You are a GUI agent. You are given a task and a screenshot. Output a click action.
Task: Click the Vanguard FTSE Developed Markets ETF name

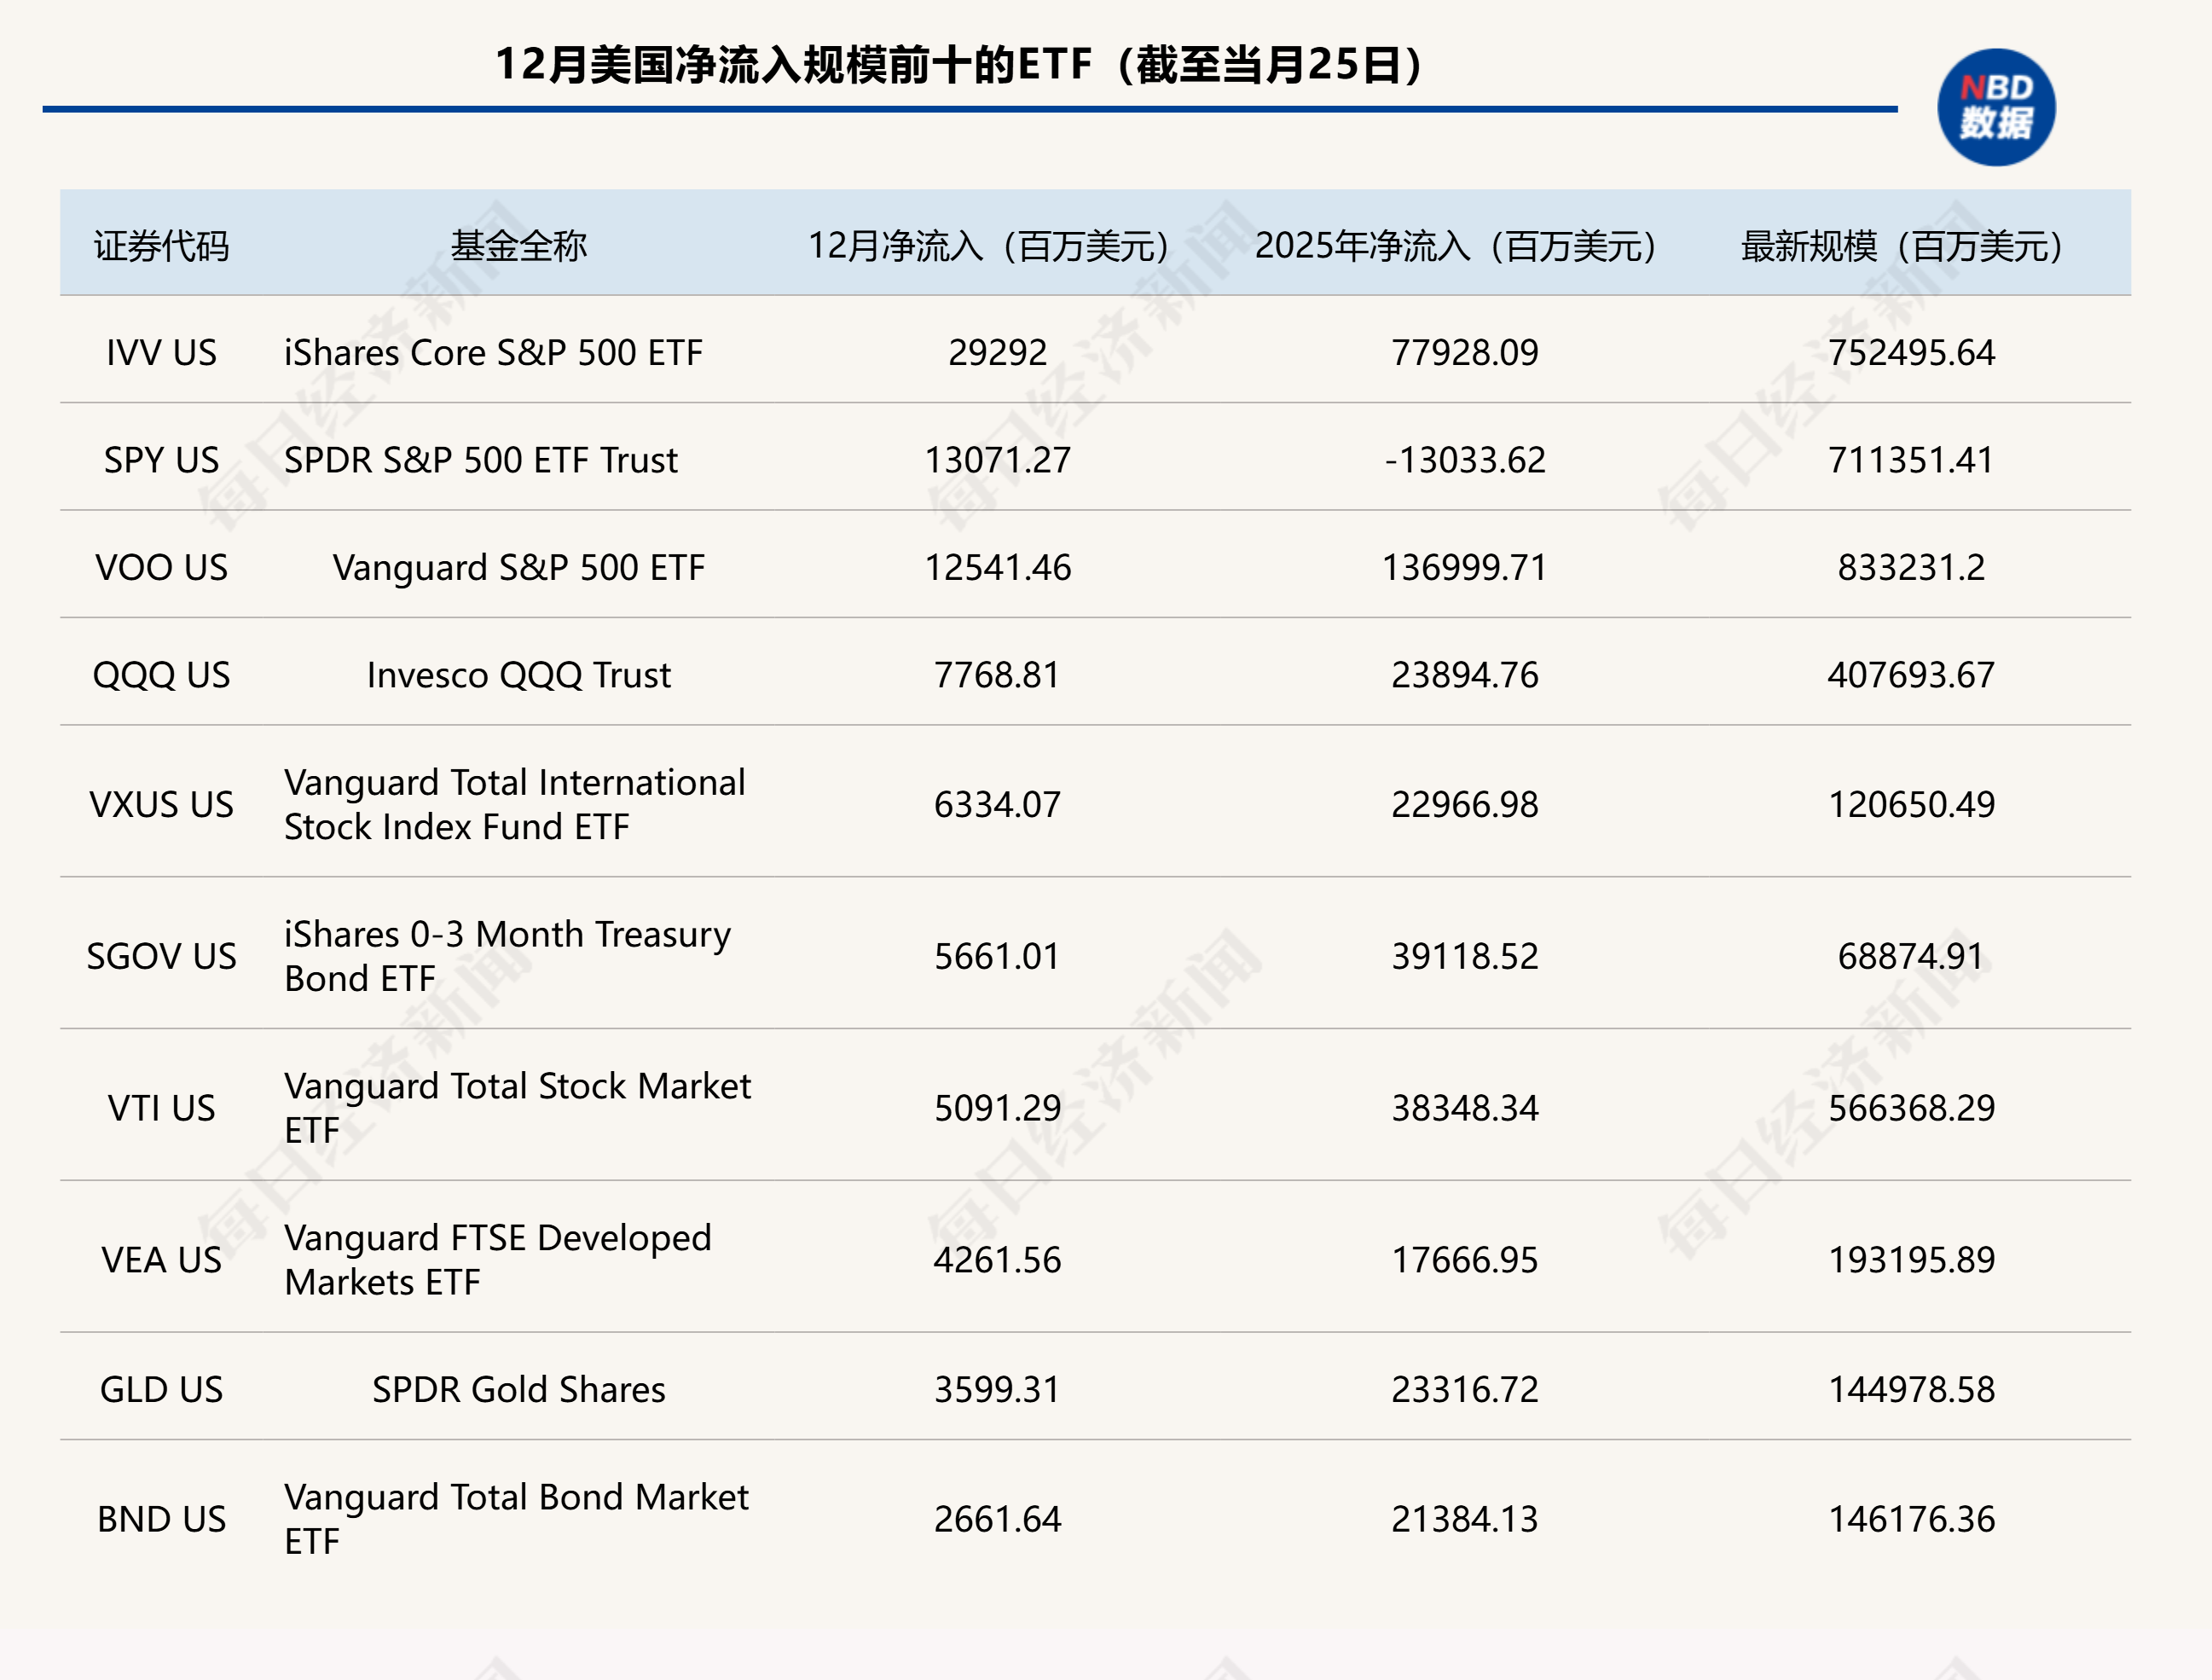497,1259
